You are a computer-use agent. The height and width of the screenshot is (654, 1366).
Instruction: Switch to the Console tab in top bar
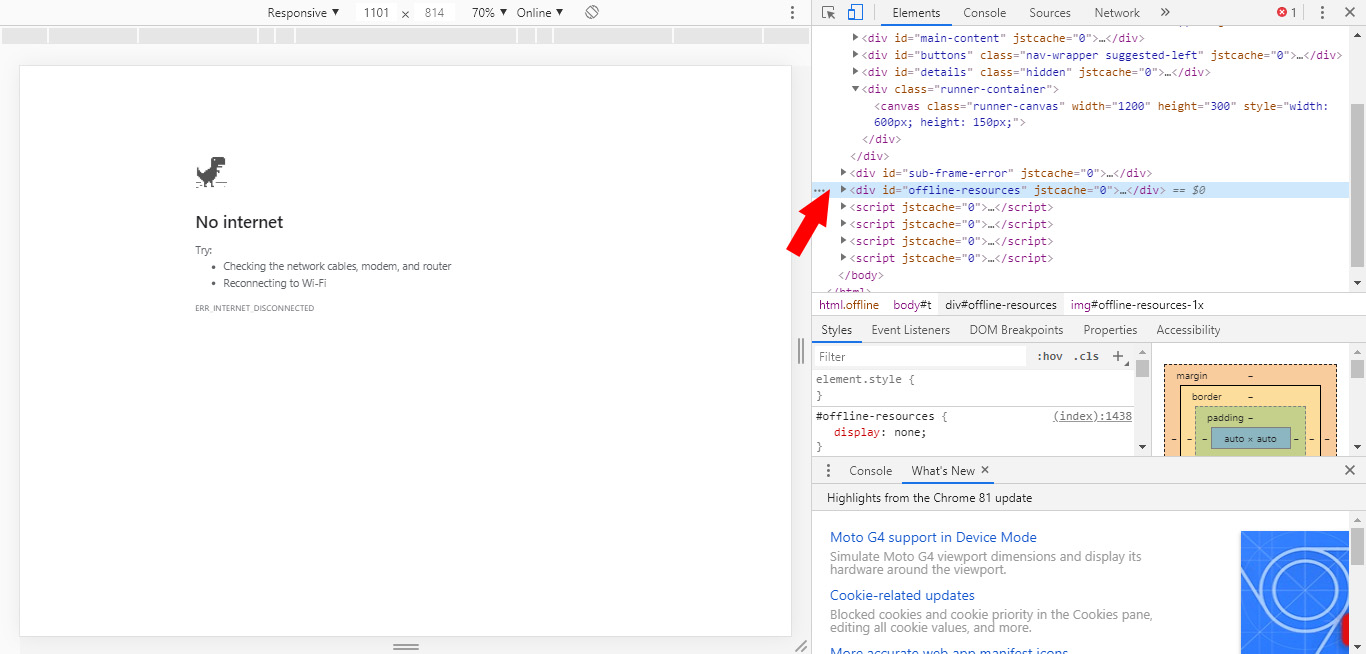[x=985, y=13]
